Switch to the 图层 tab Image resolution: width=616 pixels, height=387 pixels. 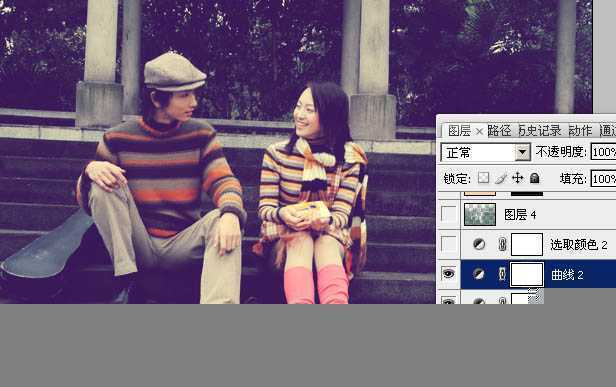(460, 131)
